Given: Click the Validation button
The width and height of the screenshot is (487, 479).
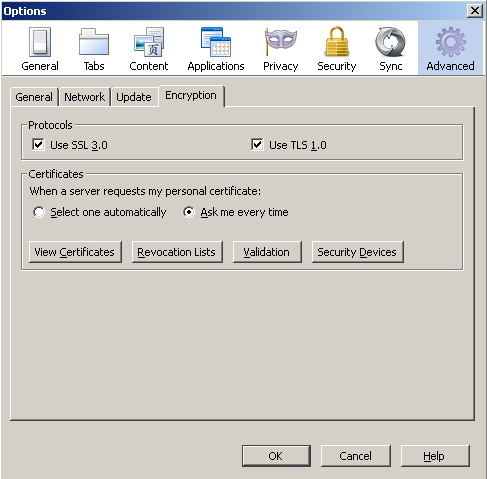Looking at the screenshot, I should (x=267, y=252).
